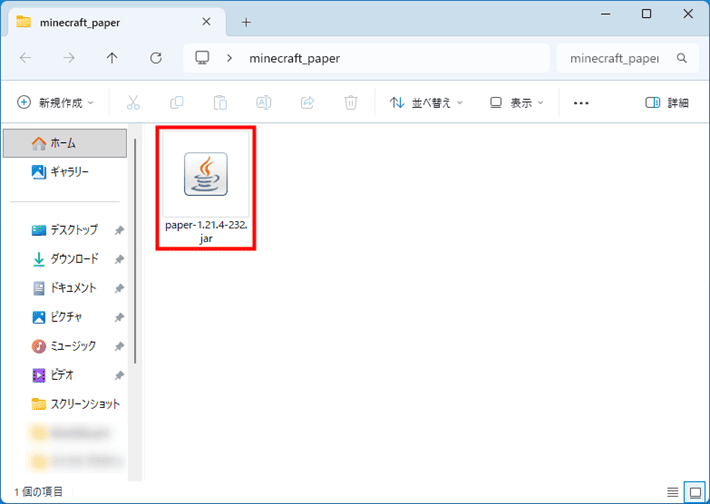Go up one folder level arrow
The width and height of the screenshot is (710, 504).
(112, 58)
